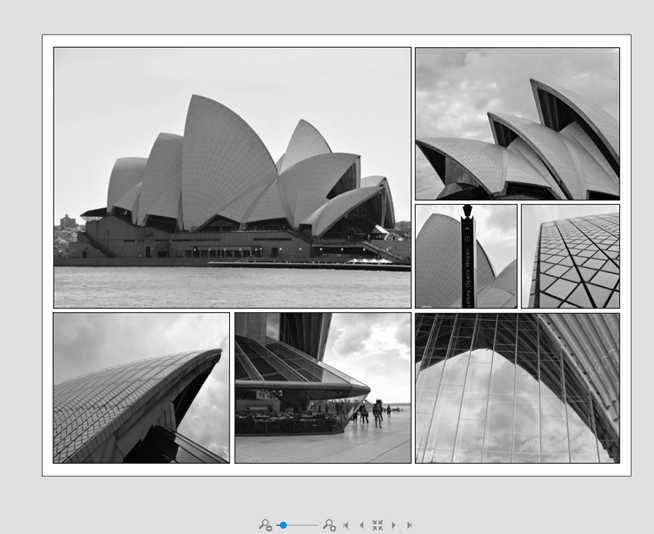This screenshot has width=654, height=534.
Task: Go to the previous page arrow
Action: (x=361, y=525)
